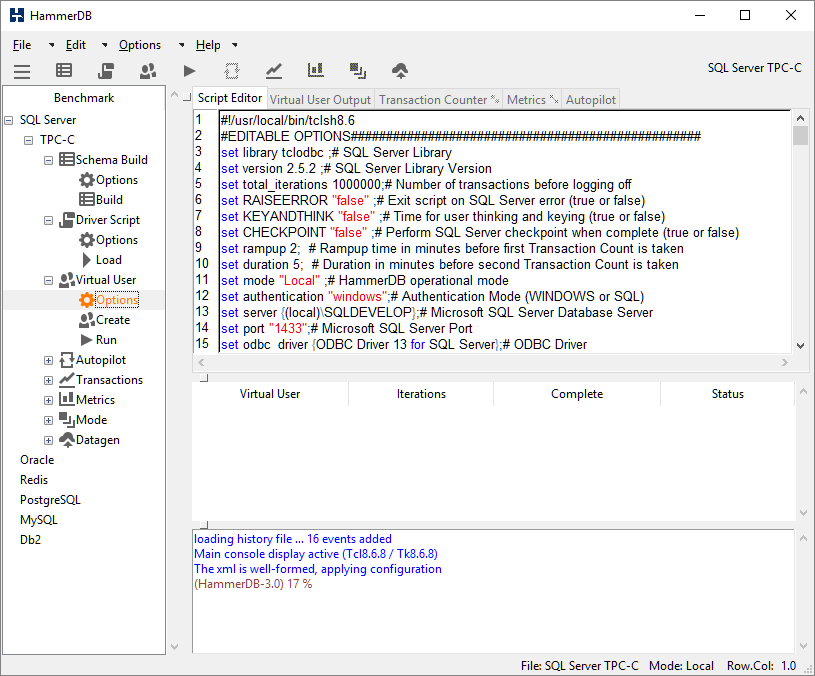Viewport: 815px width, 676px height.
Task: Expand the Datagen tree node
Action: click(48, 441)
